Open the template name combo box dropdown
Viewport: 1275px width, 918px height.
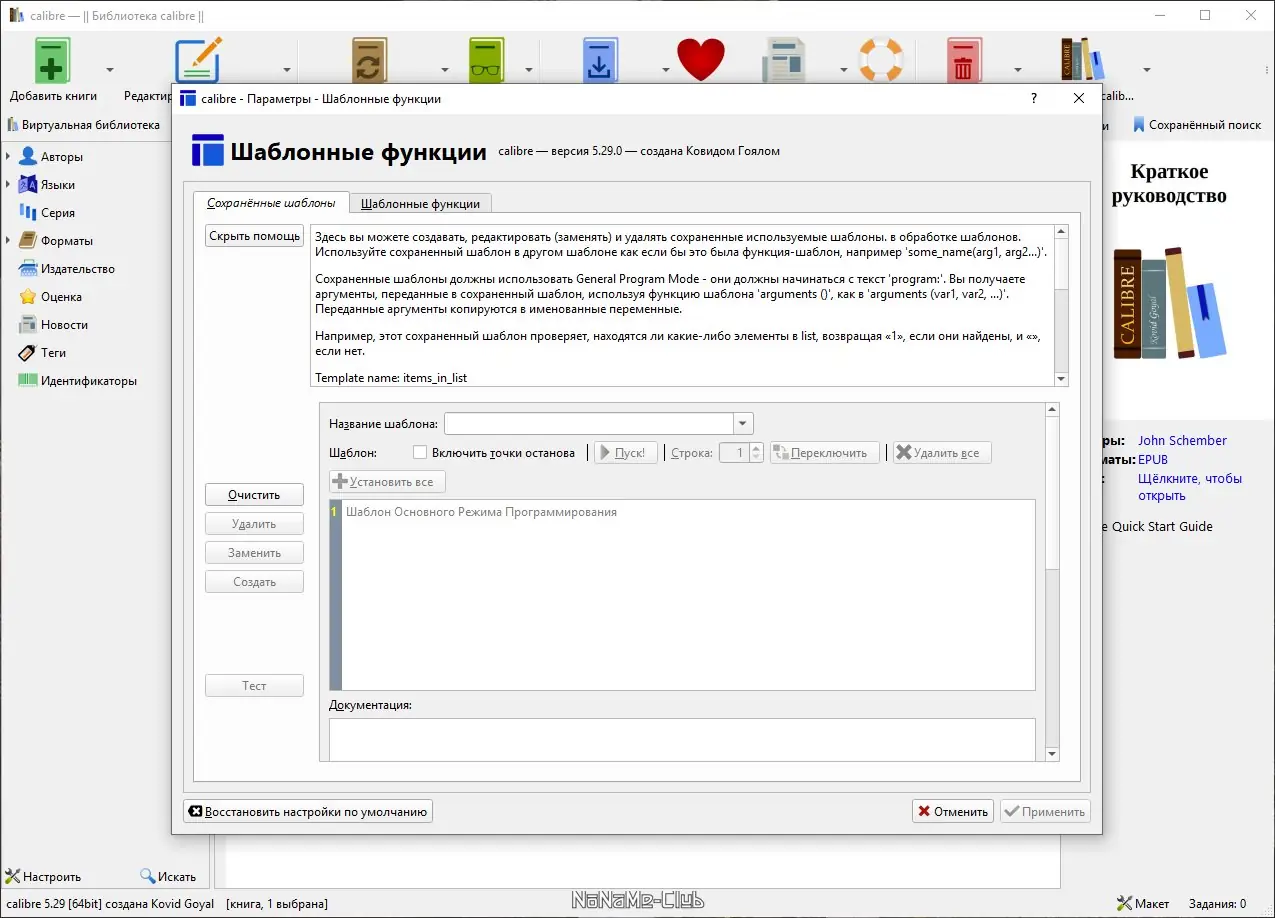742,424
